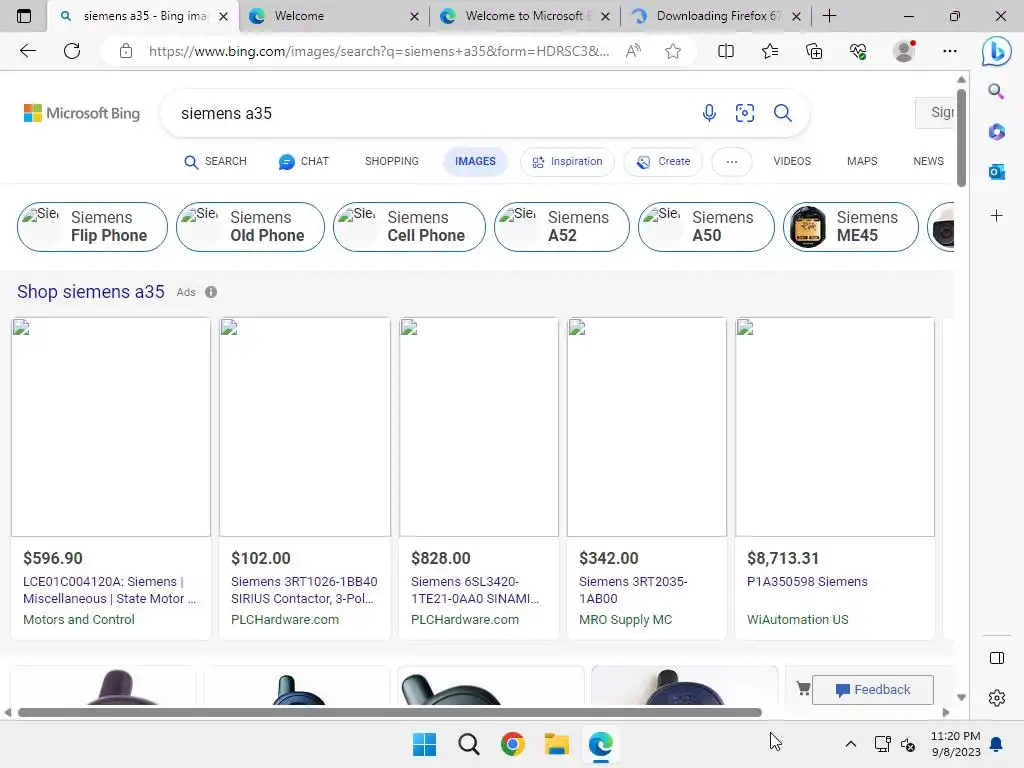The height and width of the screenshot is (768, 1024).
Task: Click the Microsoft Bing logo
Action: [82, 113]
